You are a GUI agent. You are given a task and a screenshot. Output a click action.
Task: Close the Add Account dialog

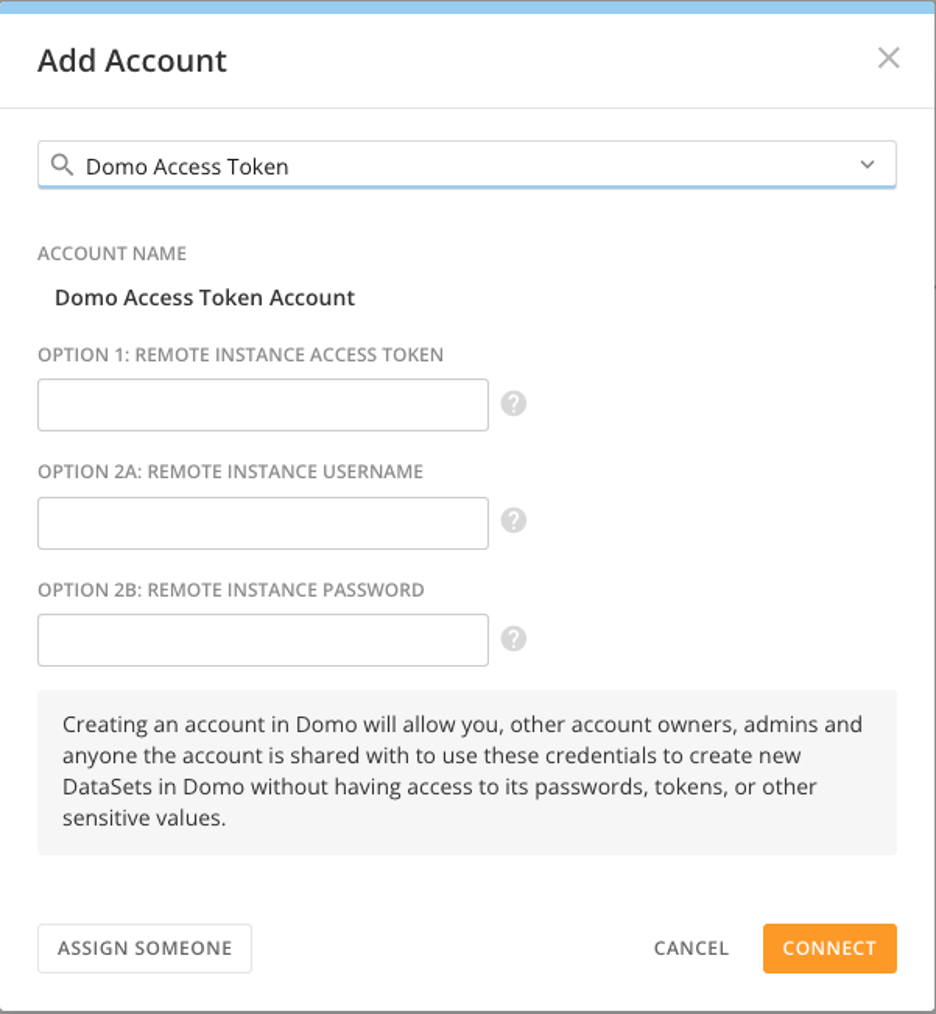[888, 59]
